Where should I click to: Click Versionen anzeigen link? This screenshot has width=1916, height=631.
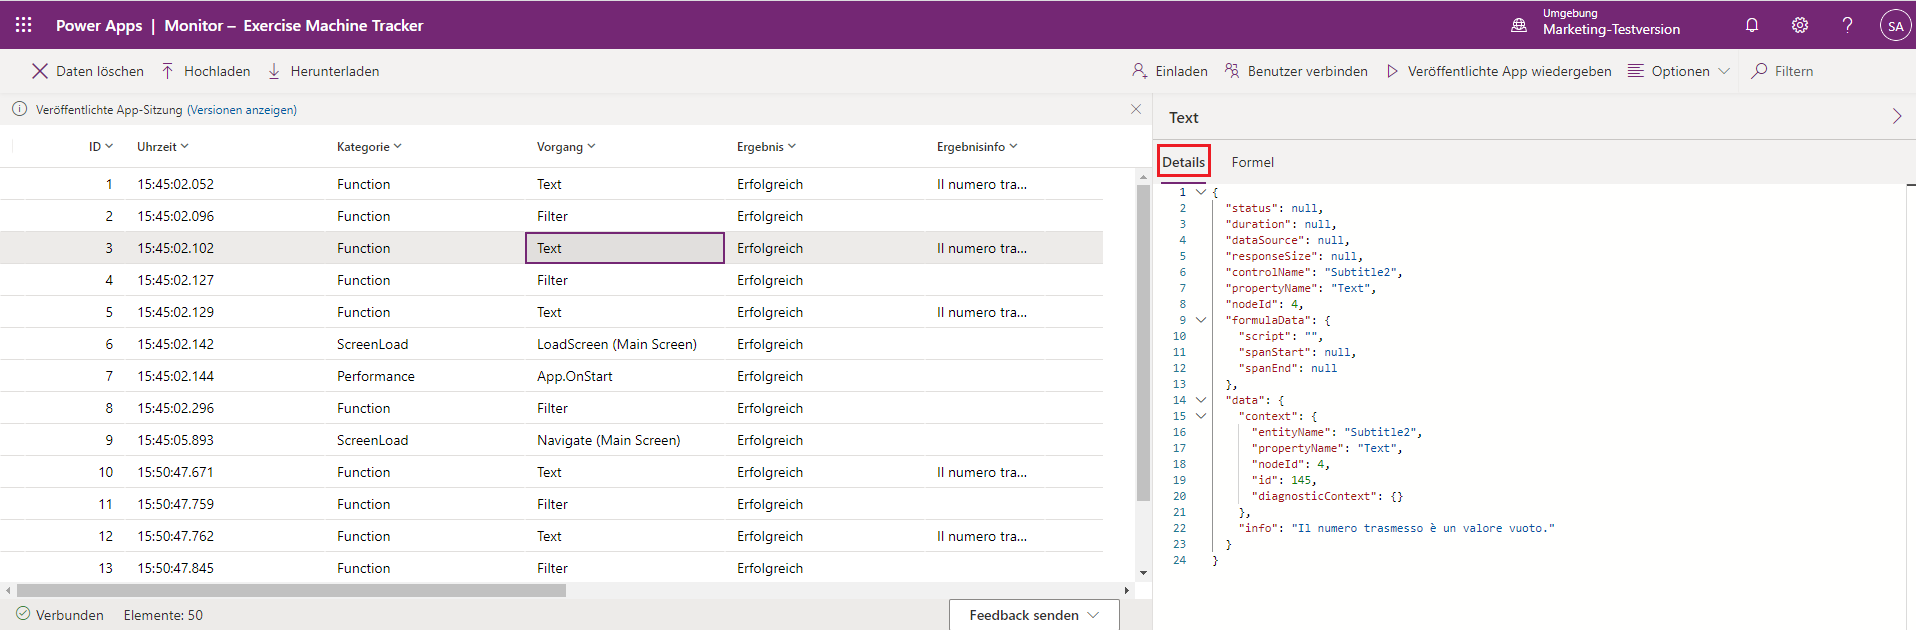point(242,110)
